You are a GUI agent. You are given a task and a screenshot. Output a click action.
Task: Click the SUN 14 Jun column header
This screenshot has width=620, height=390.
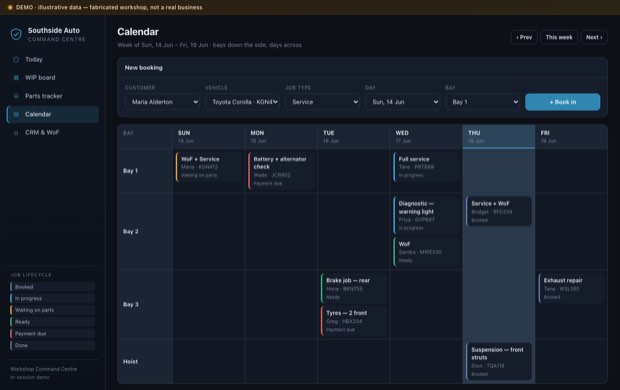click(x=208, y=137)
